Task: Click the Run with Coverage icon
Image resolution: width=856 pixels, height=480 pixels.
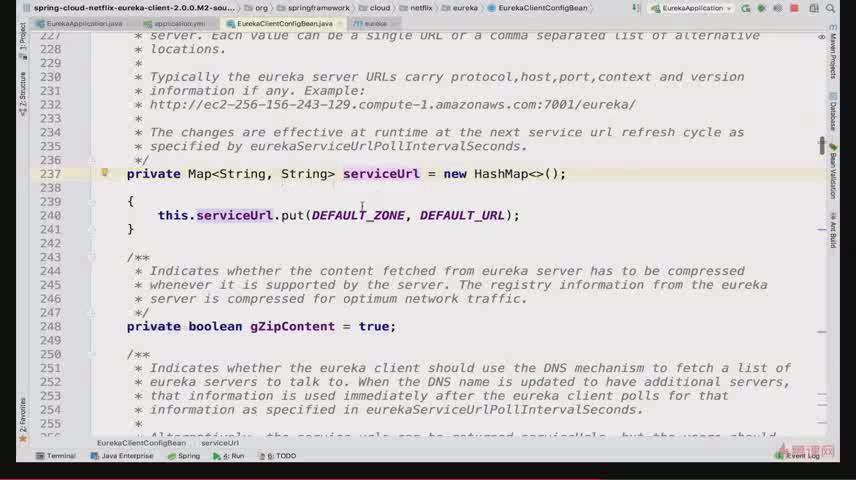Action: point(778,8)
